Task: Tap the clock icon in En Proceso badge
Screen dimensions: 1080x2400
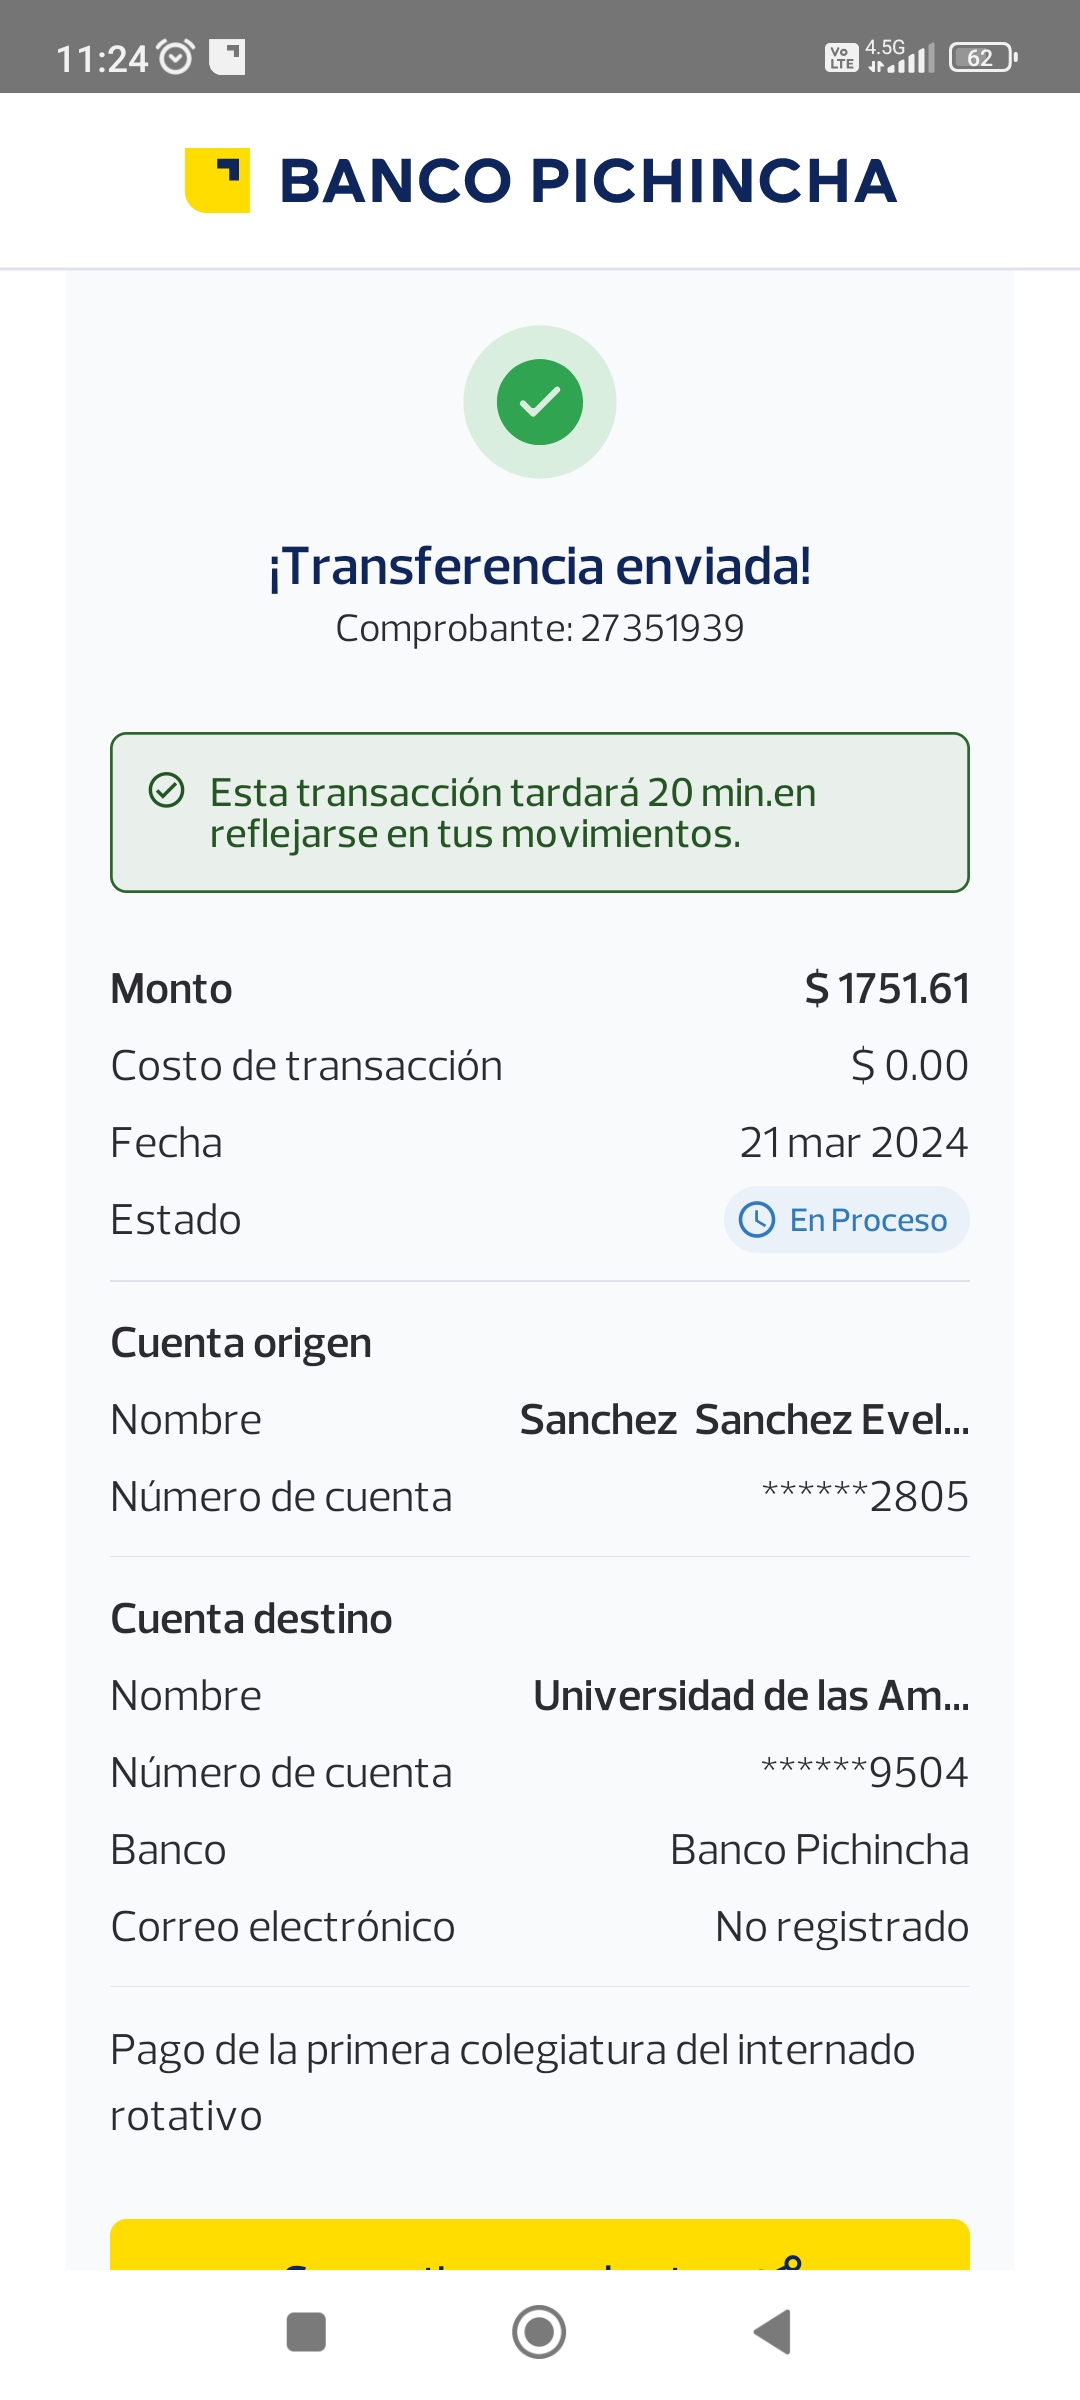Action: (757, 1220)
